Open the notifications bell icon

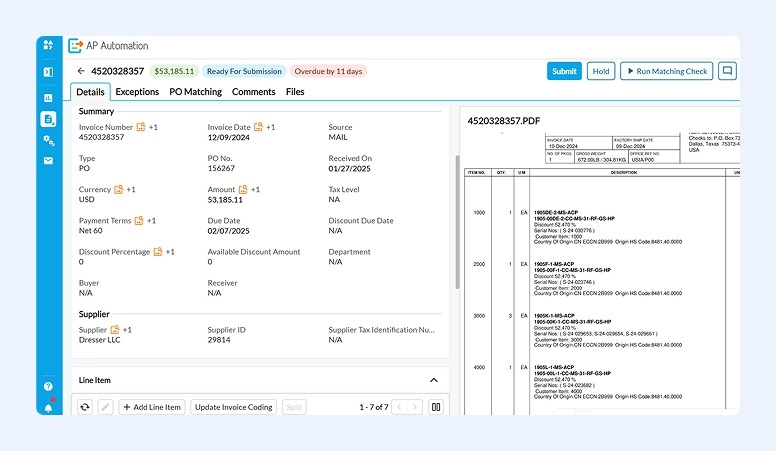click(x=48, y=405)
